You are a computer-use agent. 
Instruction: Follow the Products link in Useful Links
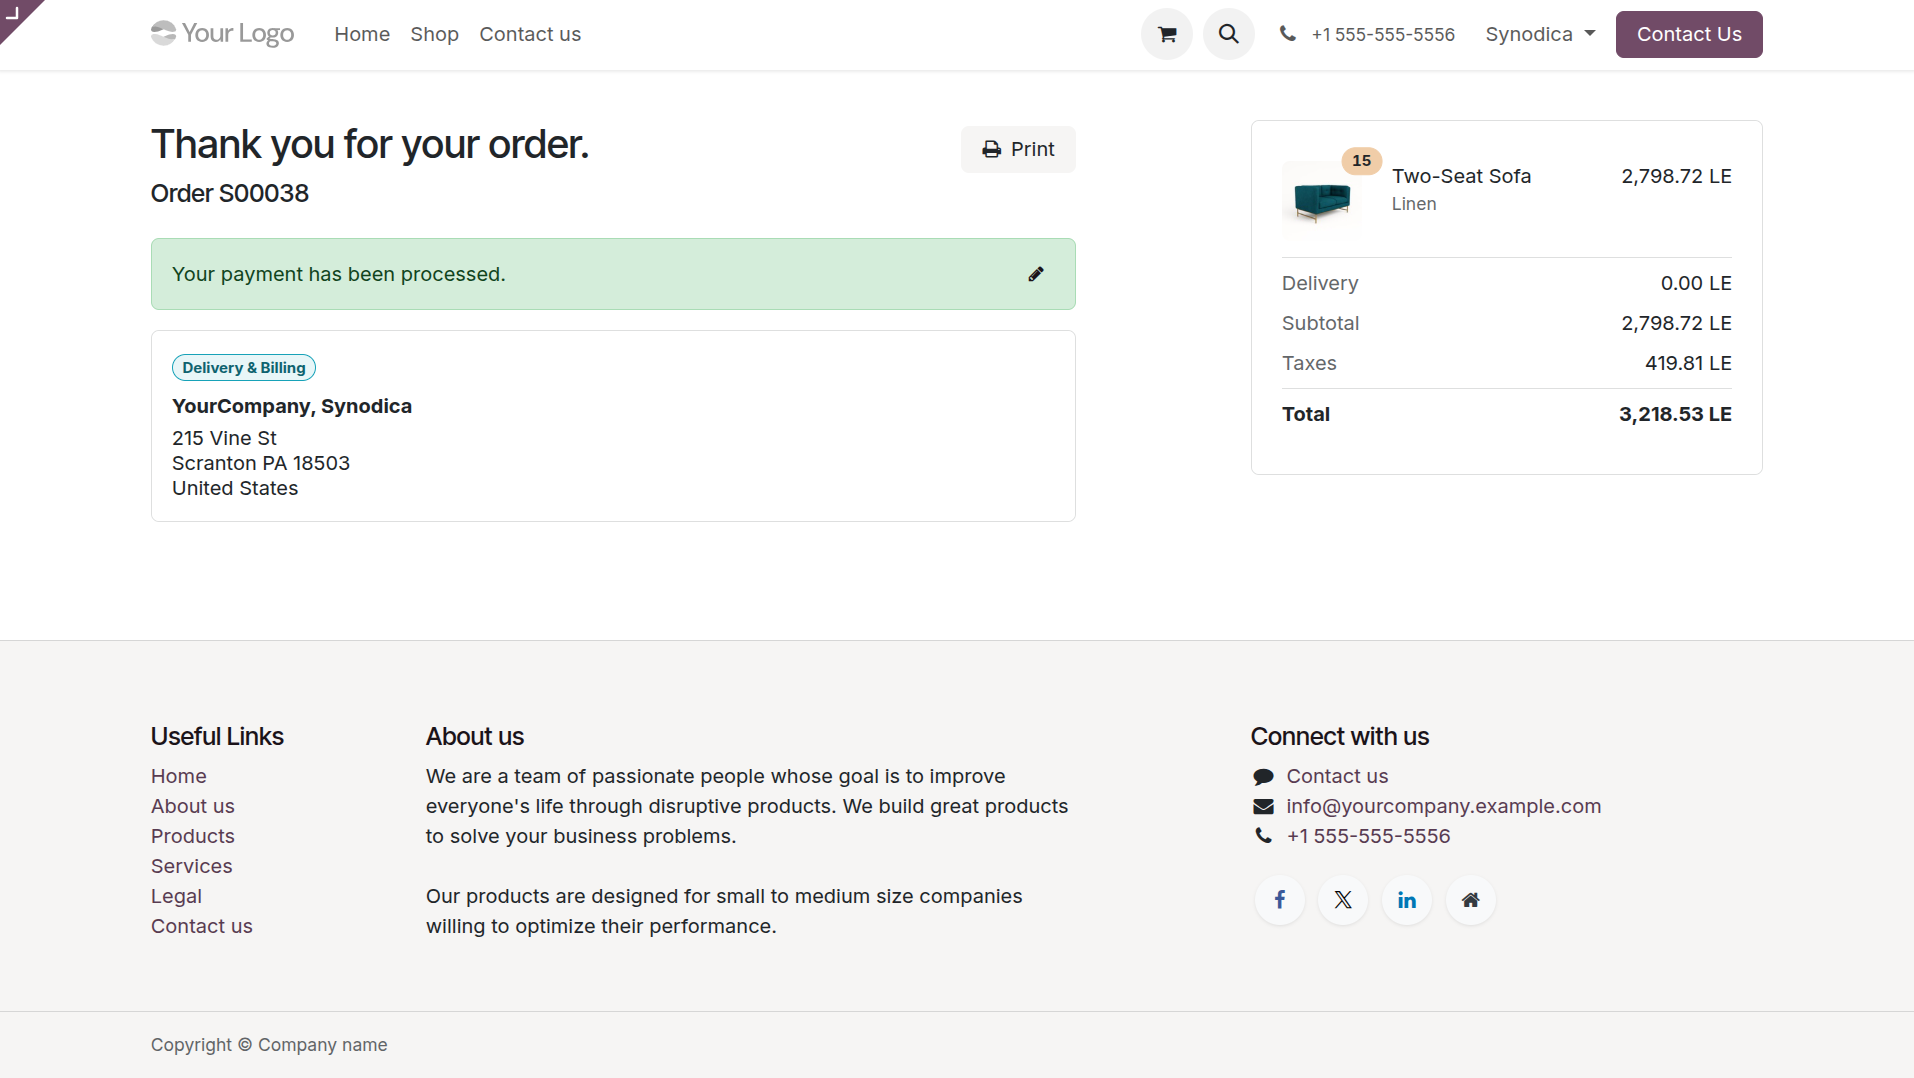tap(193, 836)
